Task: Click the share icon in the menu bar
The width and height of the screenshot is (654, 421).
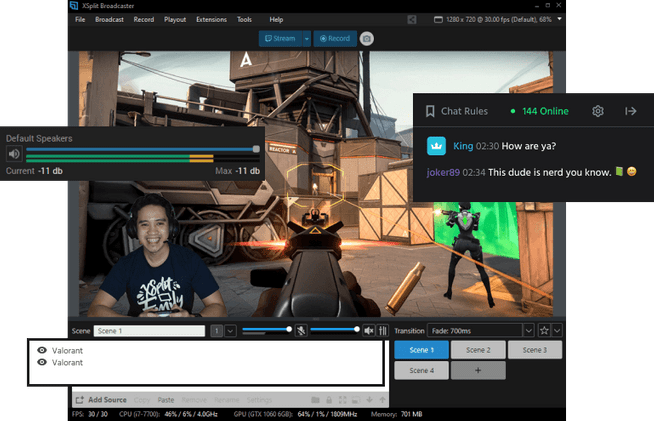Action: [412, 20]
